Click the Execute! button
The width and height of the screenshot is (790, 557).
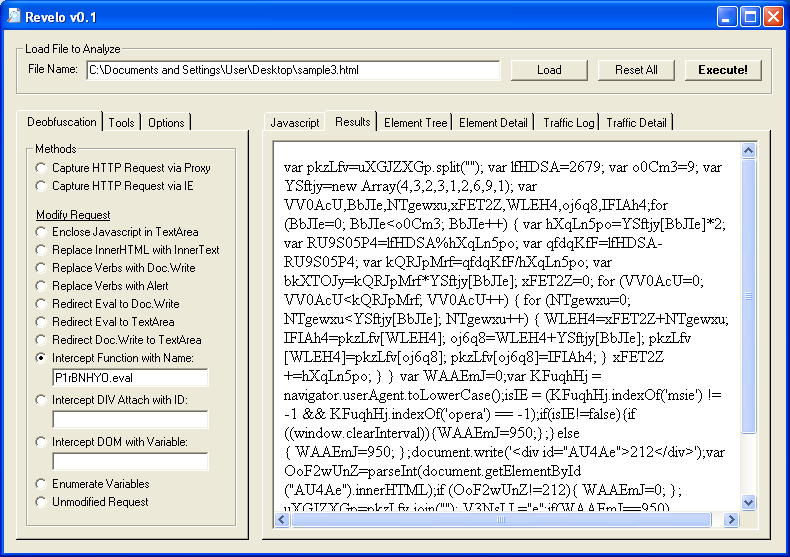point(722,70)
